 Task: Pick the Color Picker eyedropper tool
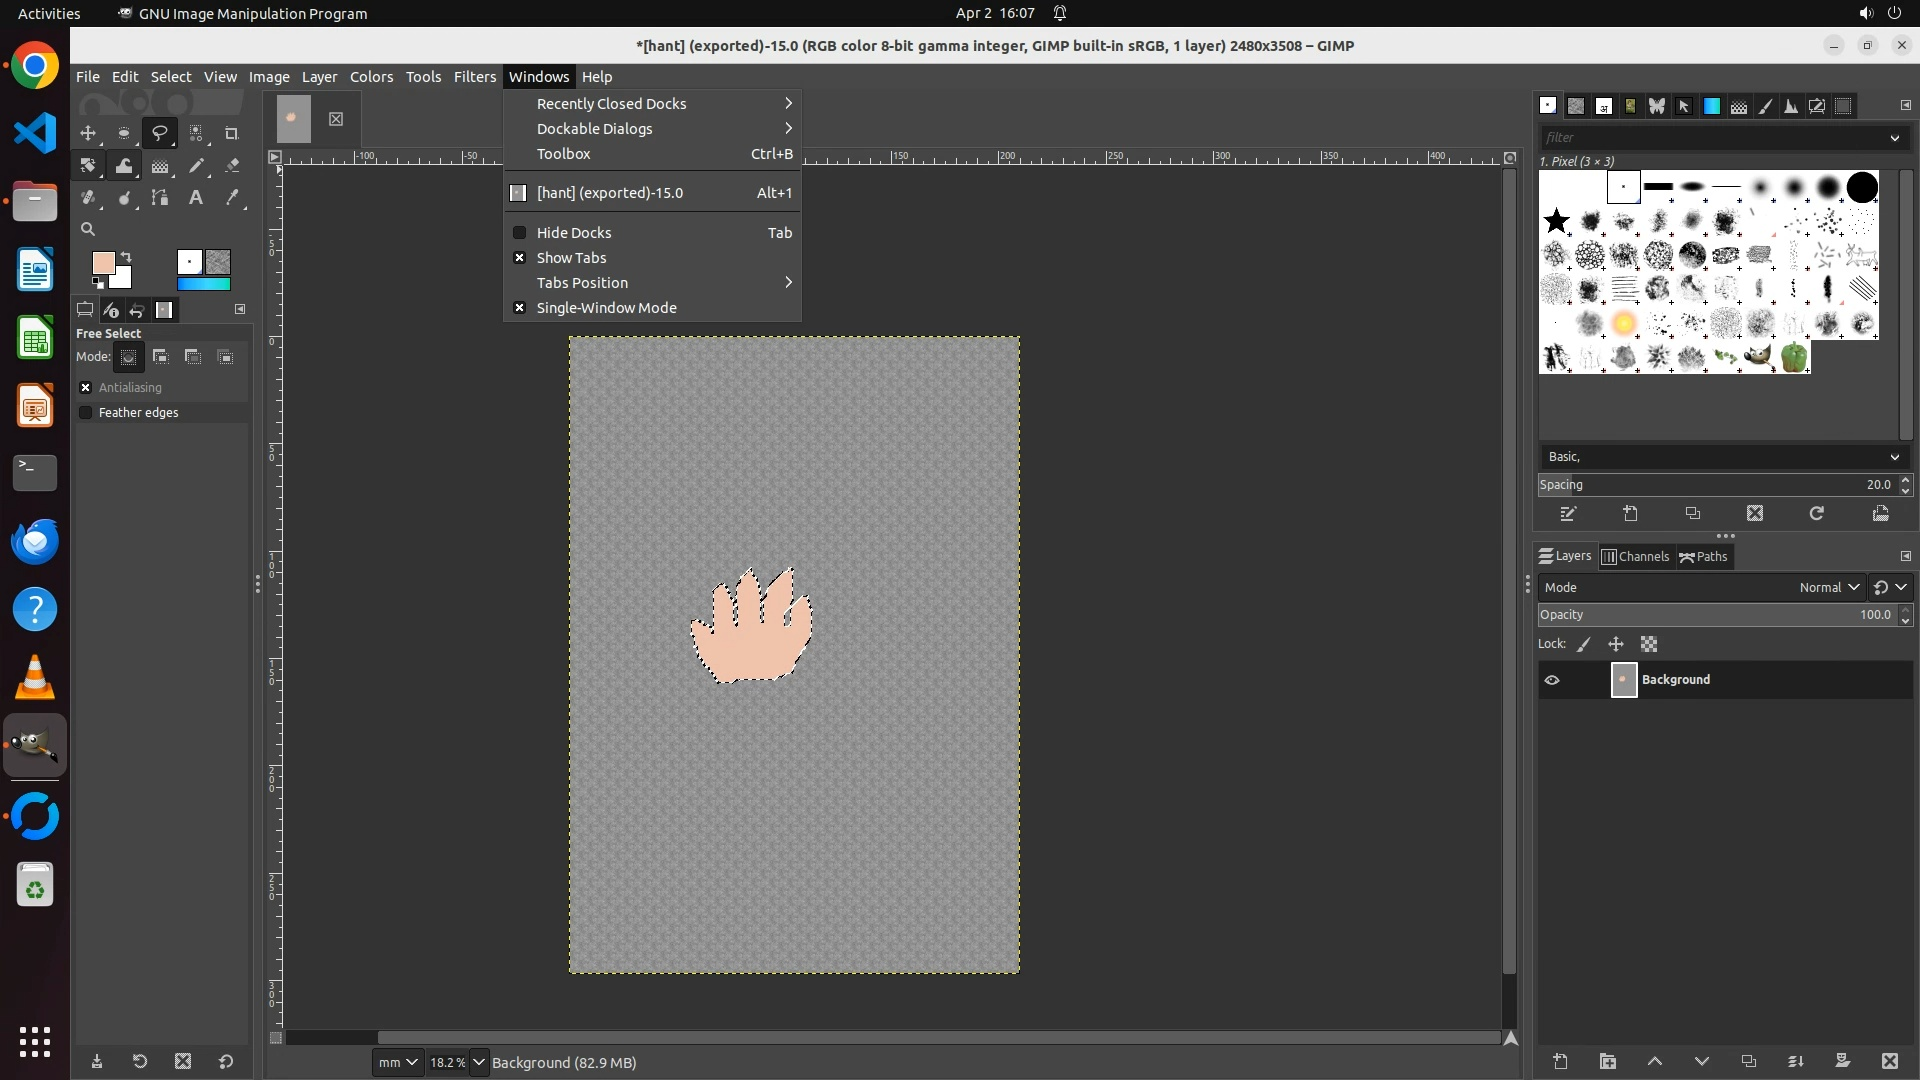[x=232, y=198]
